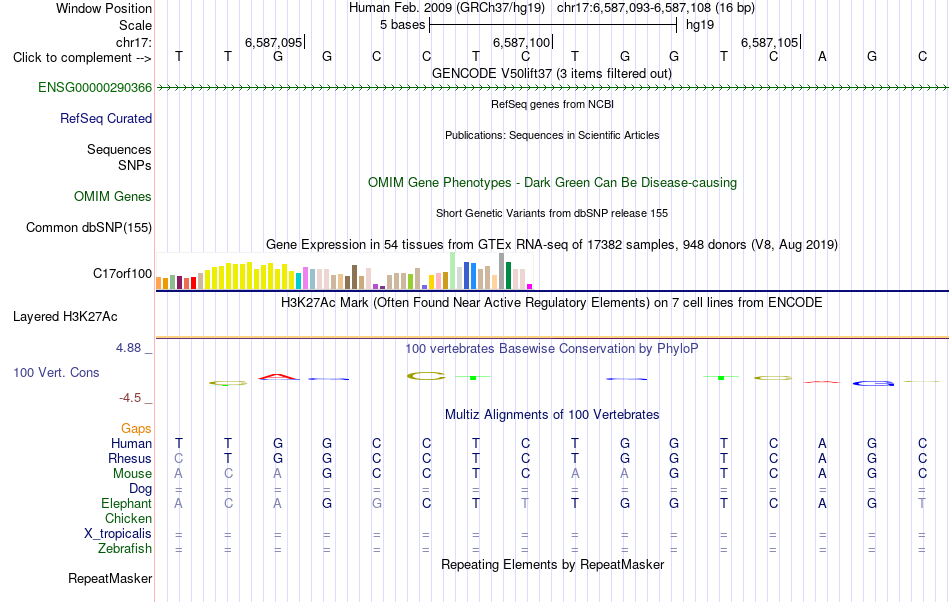Open the RefSeq Curated track label
The image size is (950, 602).
106,119
